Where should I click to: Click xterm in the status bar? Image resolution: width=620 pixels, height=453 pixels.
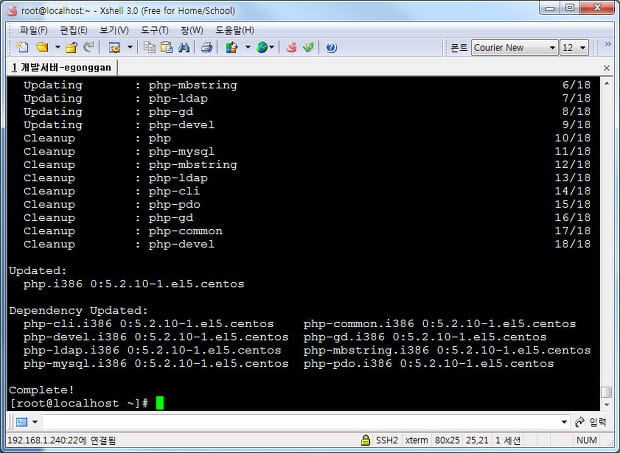[417, 440]
